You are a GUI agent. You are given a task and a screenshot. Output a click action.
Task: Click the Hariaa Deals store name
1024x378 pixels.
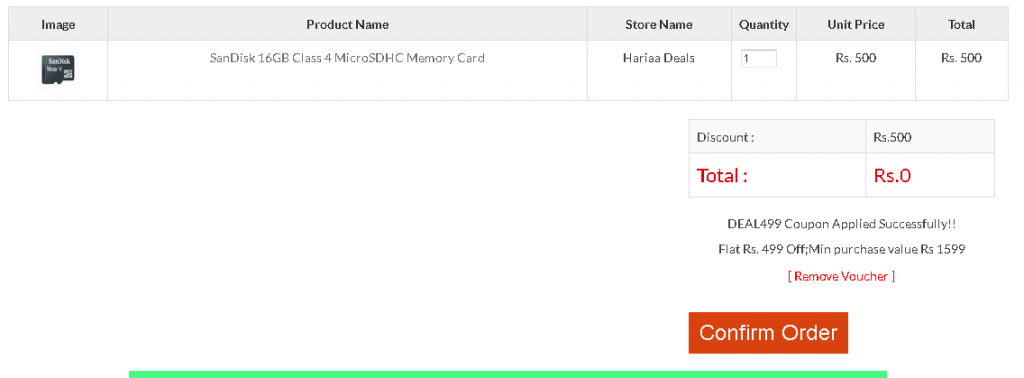(x=659, y=58)
